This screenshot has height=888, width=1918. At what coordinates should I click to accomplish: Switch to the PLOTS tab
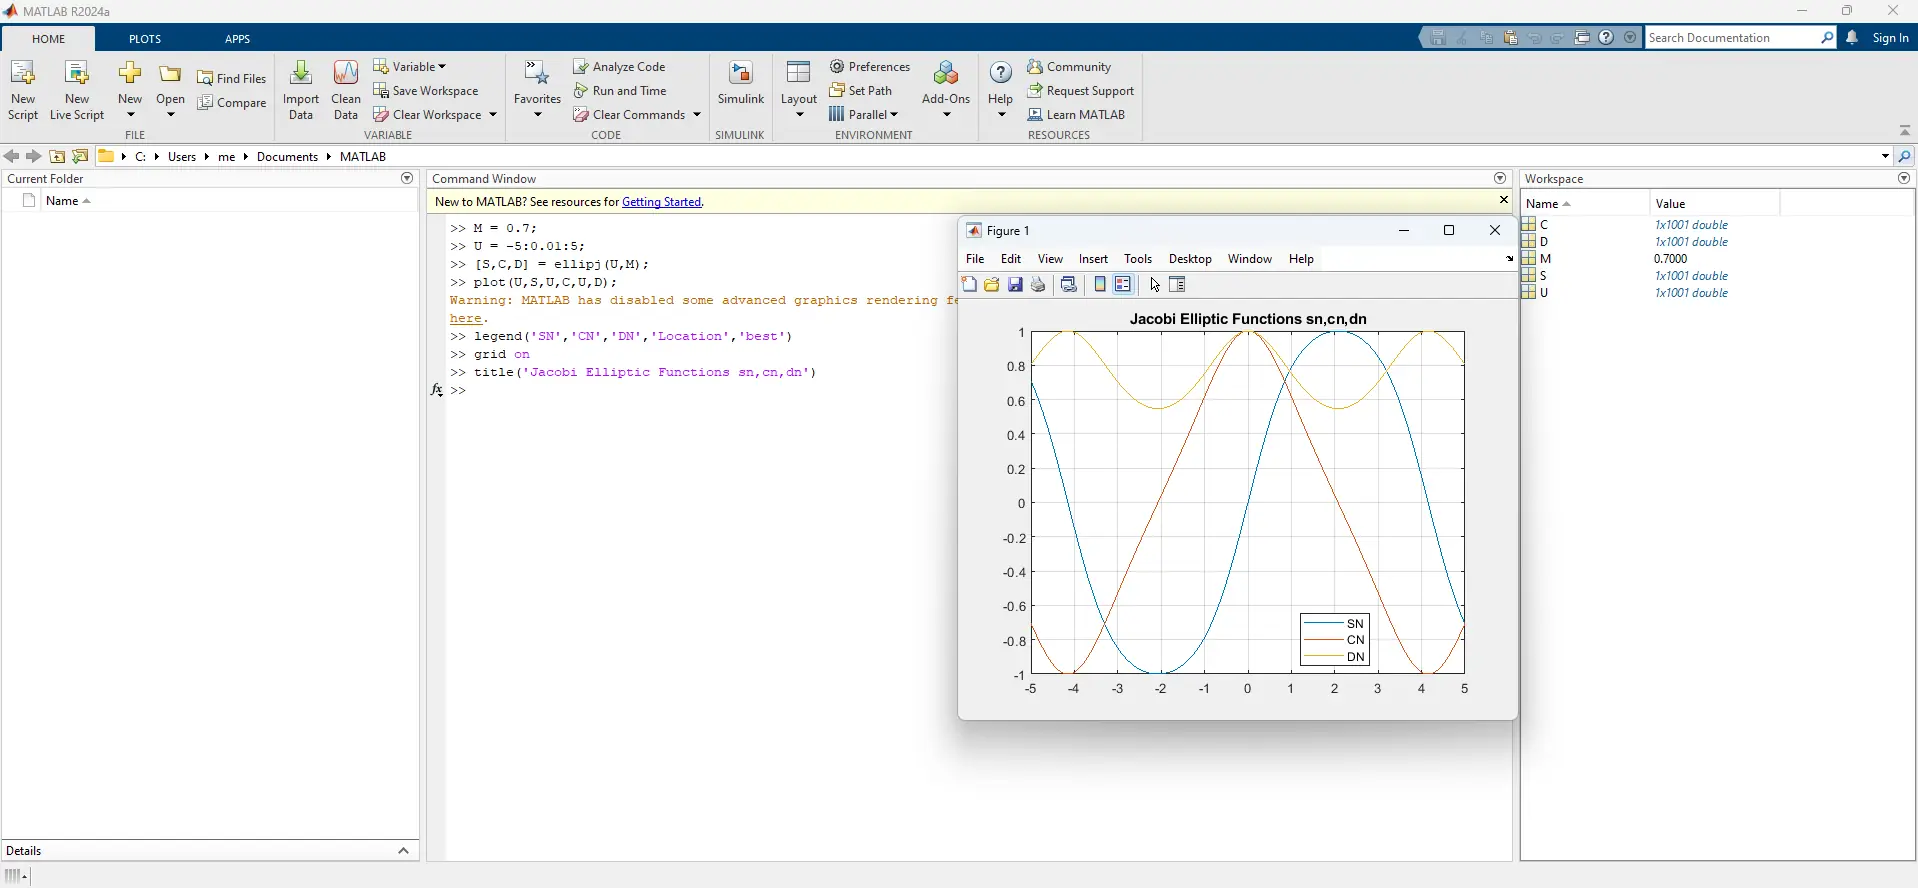coord(145,39)
